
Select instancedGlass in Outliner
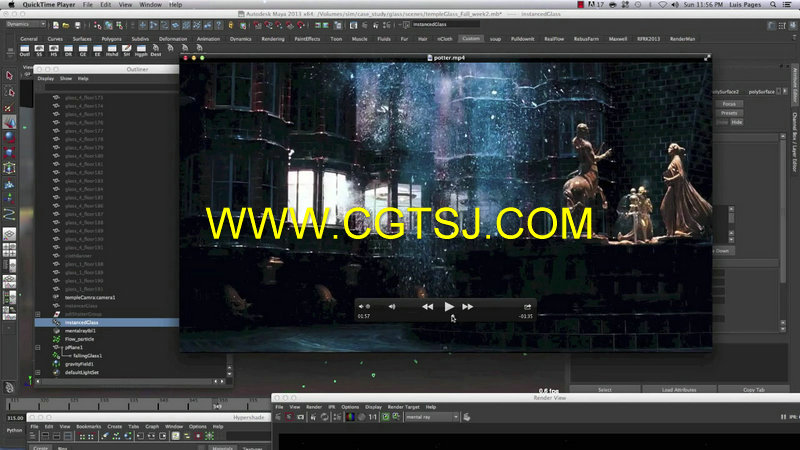click(x=107, y=322)
